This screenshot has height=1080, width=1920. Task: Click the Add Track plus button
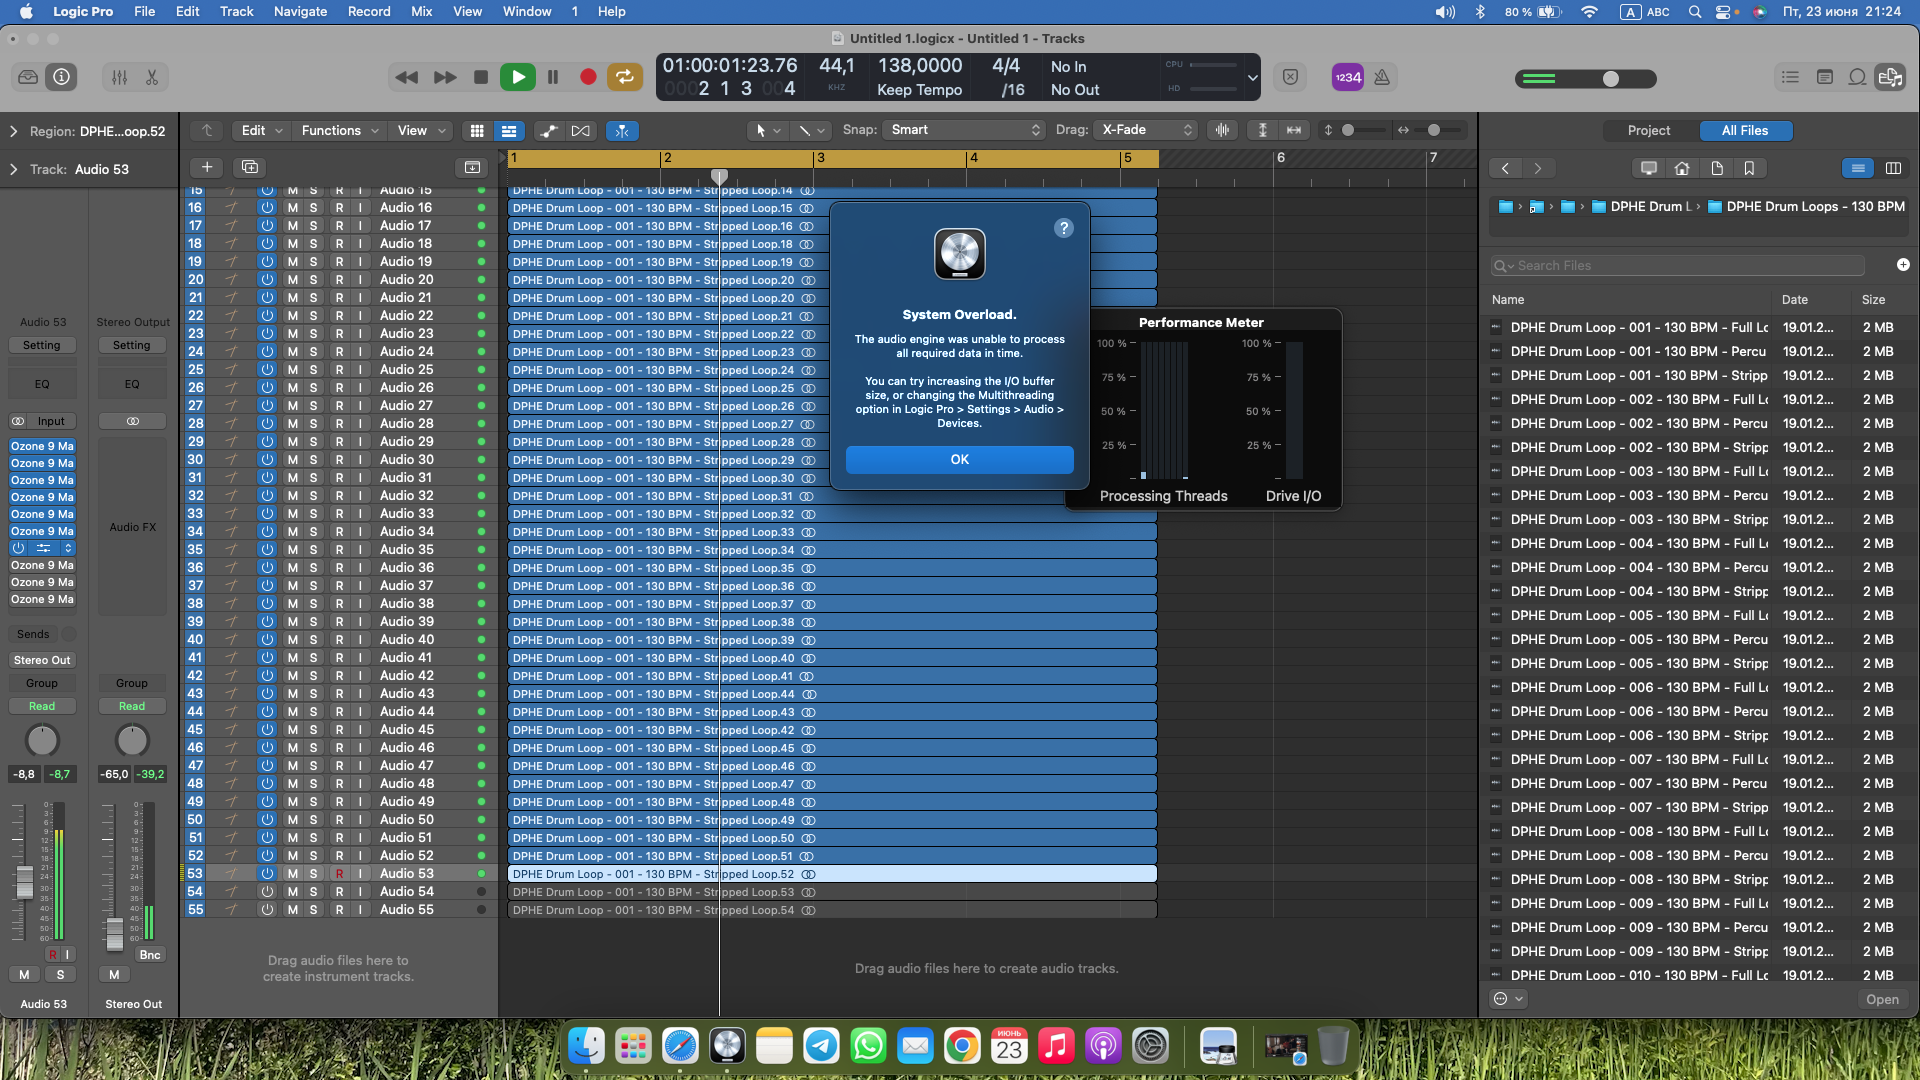click(206, 167)
